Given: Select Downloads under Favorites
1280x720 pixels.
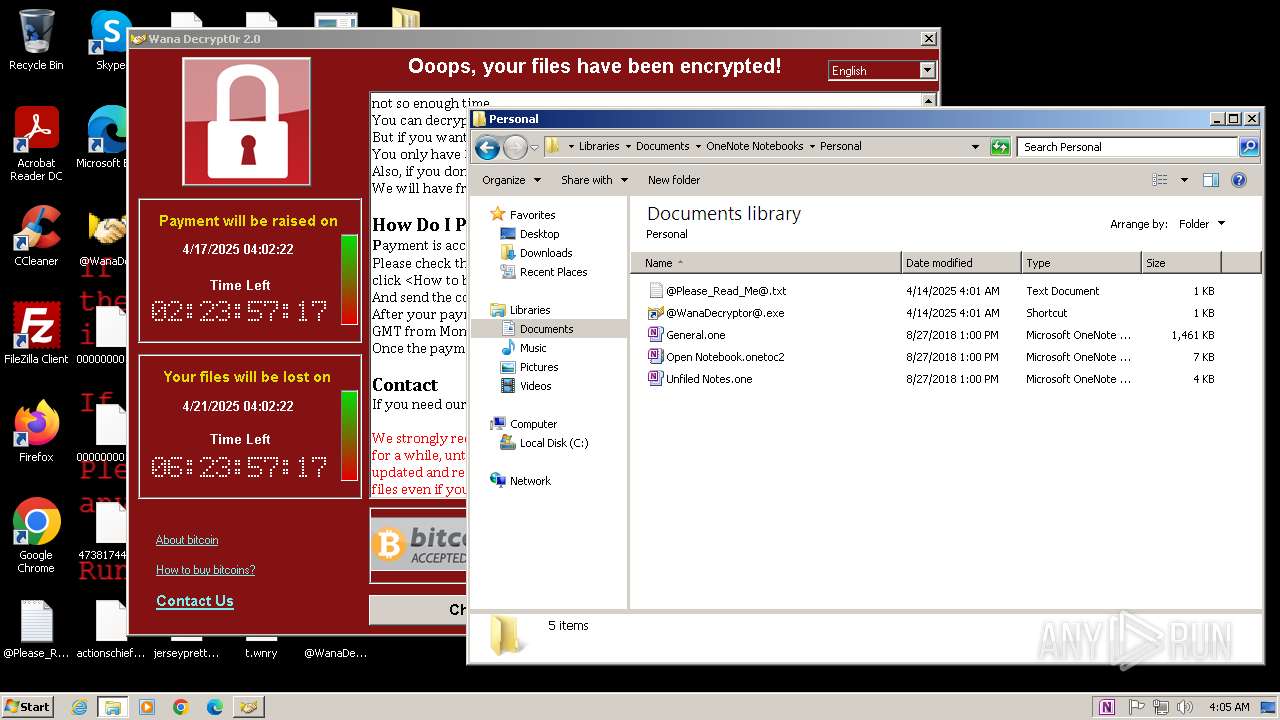Looking at the screenshot, I should 546,253.
